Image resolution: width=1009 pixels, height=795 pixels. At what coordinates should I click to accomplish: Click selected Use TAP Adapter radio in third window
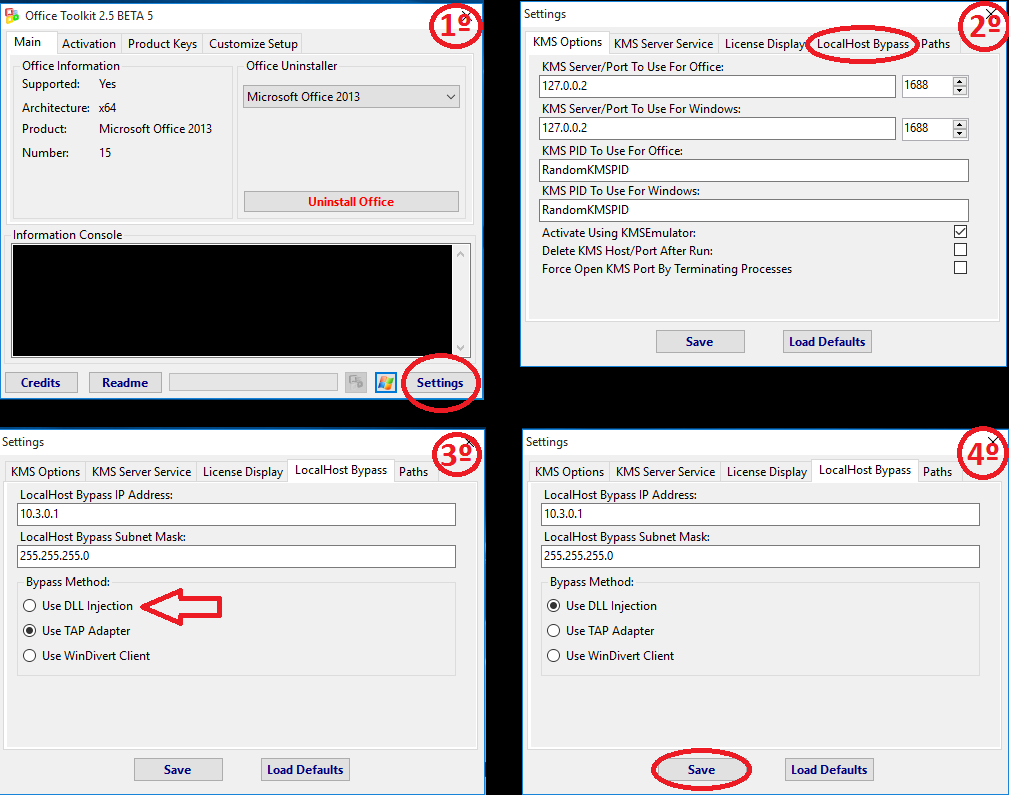tap(30, 631)
